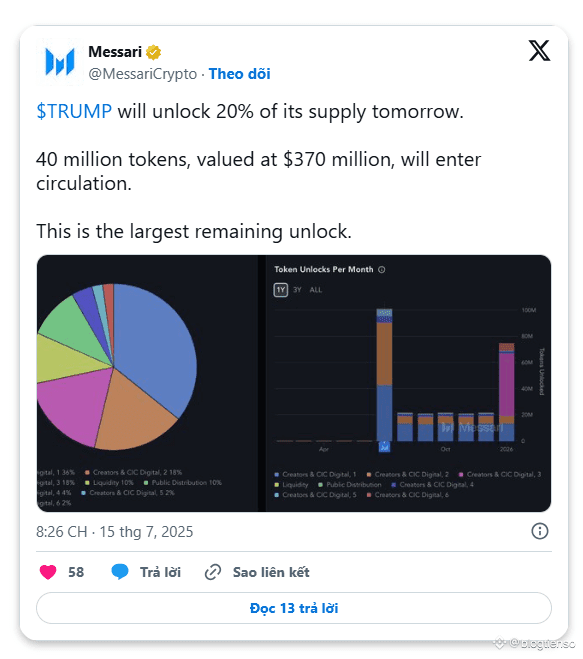The width and height of the screenshot is (583, 659).
Task: Click the Sao liên kết label
Action: tap(271, 572)
